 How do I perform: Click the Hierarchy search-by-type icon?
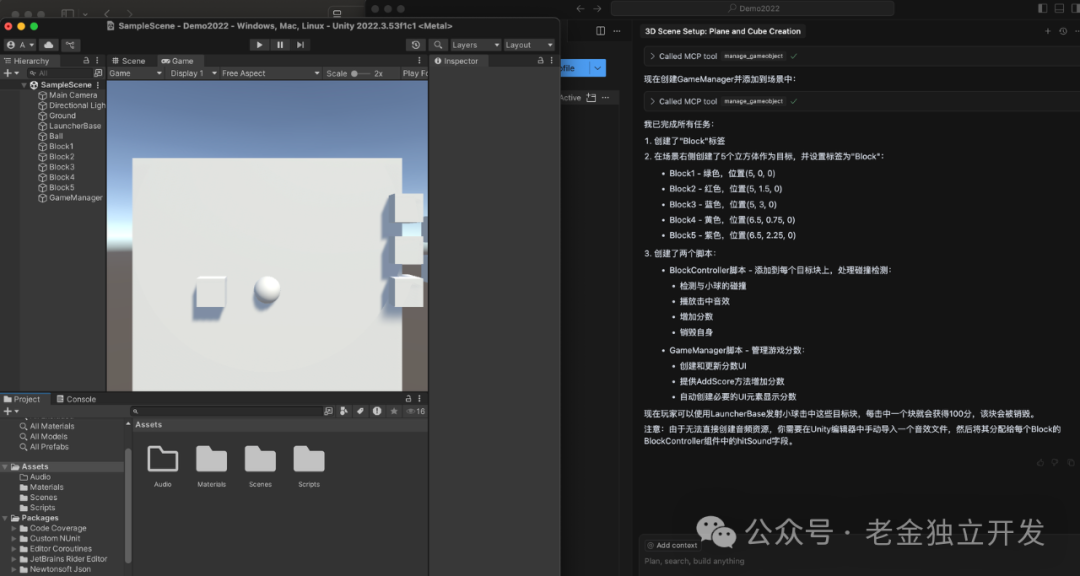[x=98, y=73]
